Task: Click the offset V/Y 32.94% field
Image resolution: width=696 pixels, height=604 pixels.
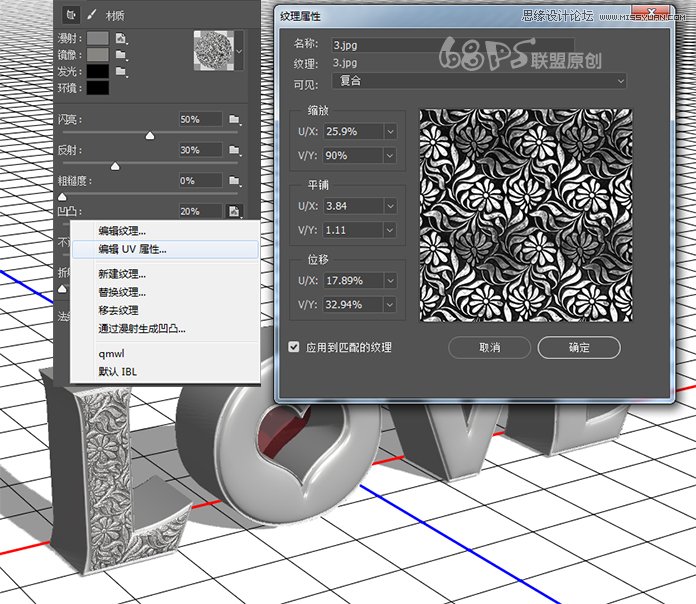Action: 353,304
